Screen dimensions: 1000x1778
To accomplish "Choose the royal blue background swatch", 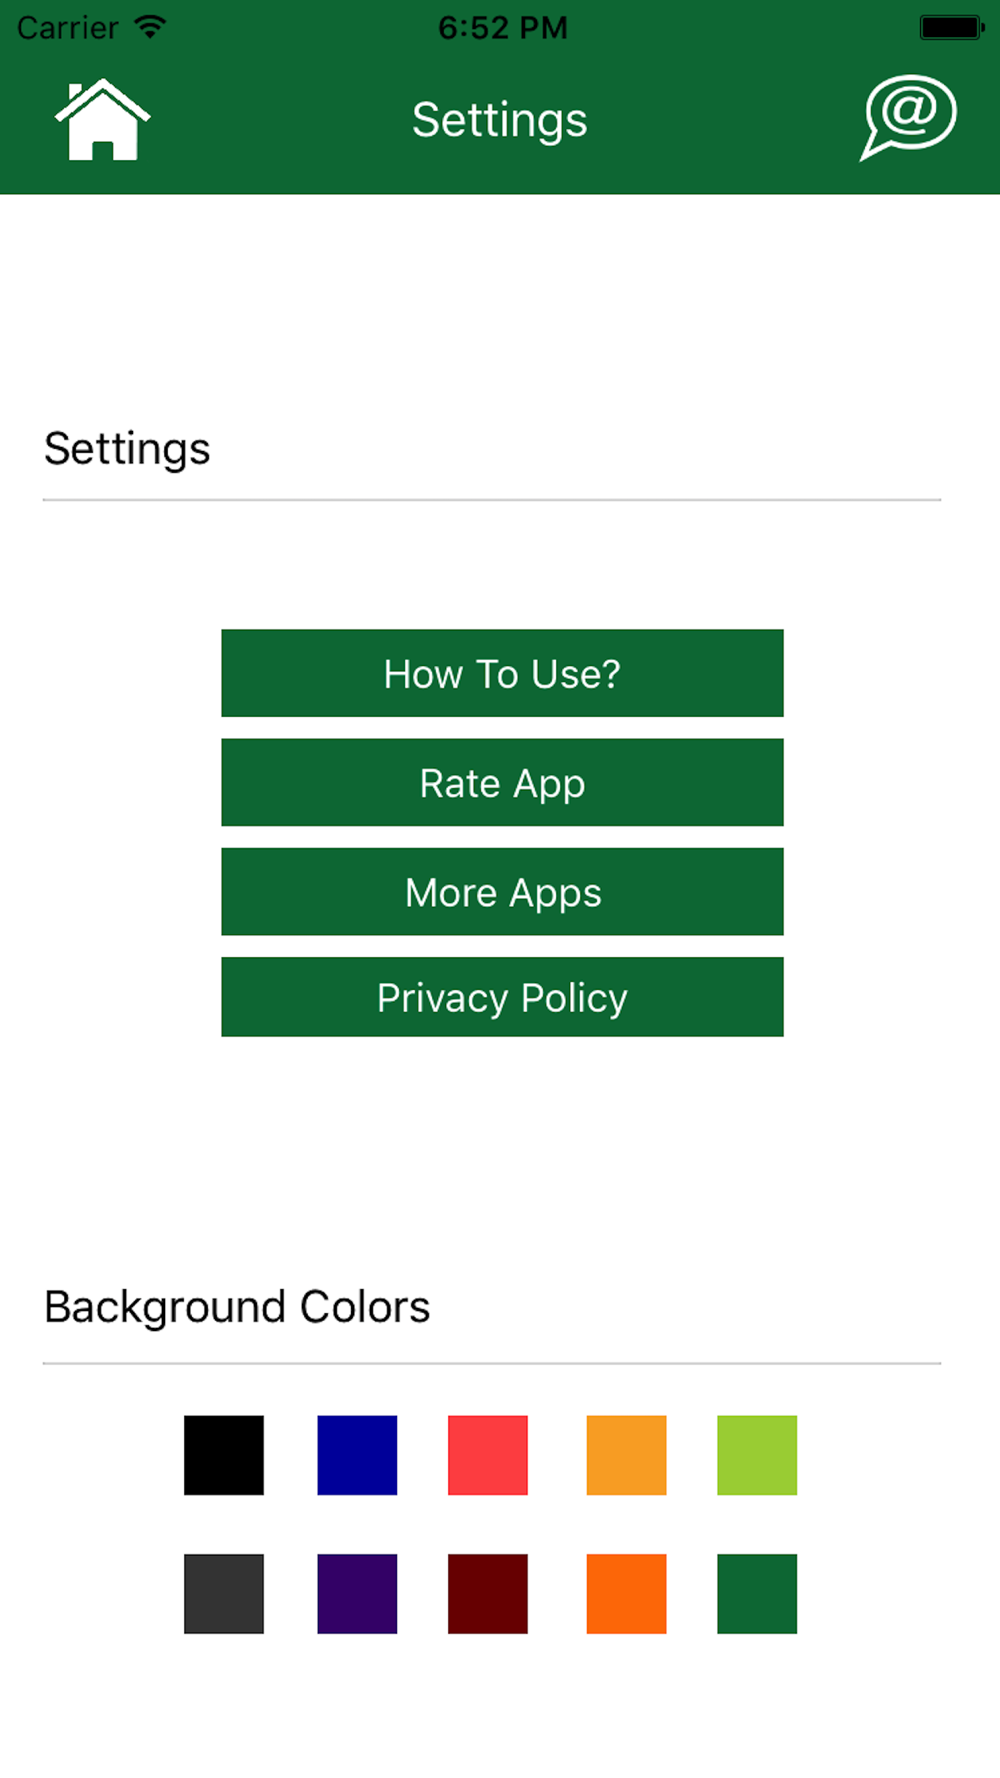I will tap(357, 1455).
